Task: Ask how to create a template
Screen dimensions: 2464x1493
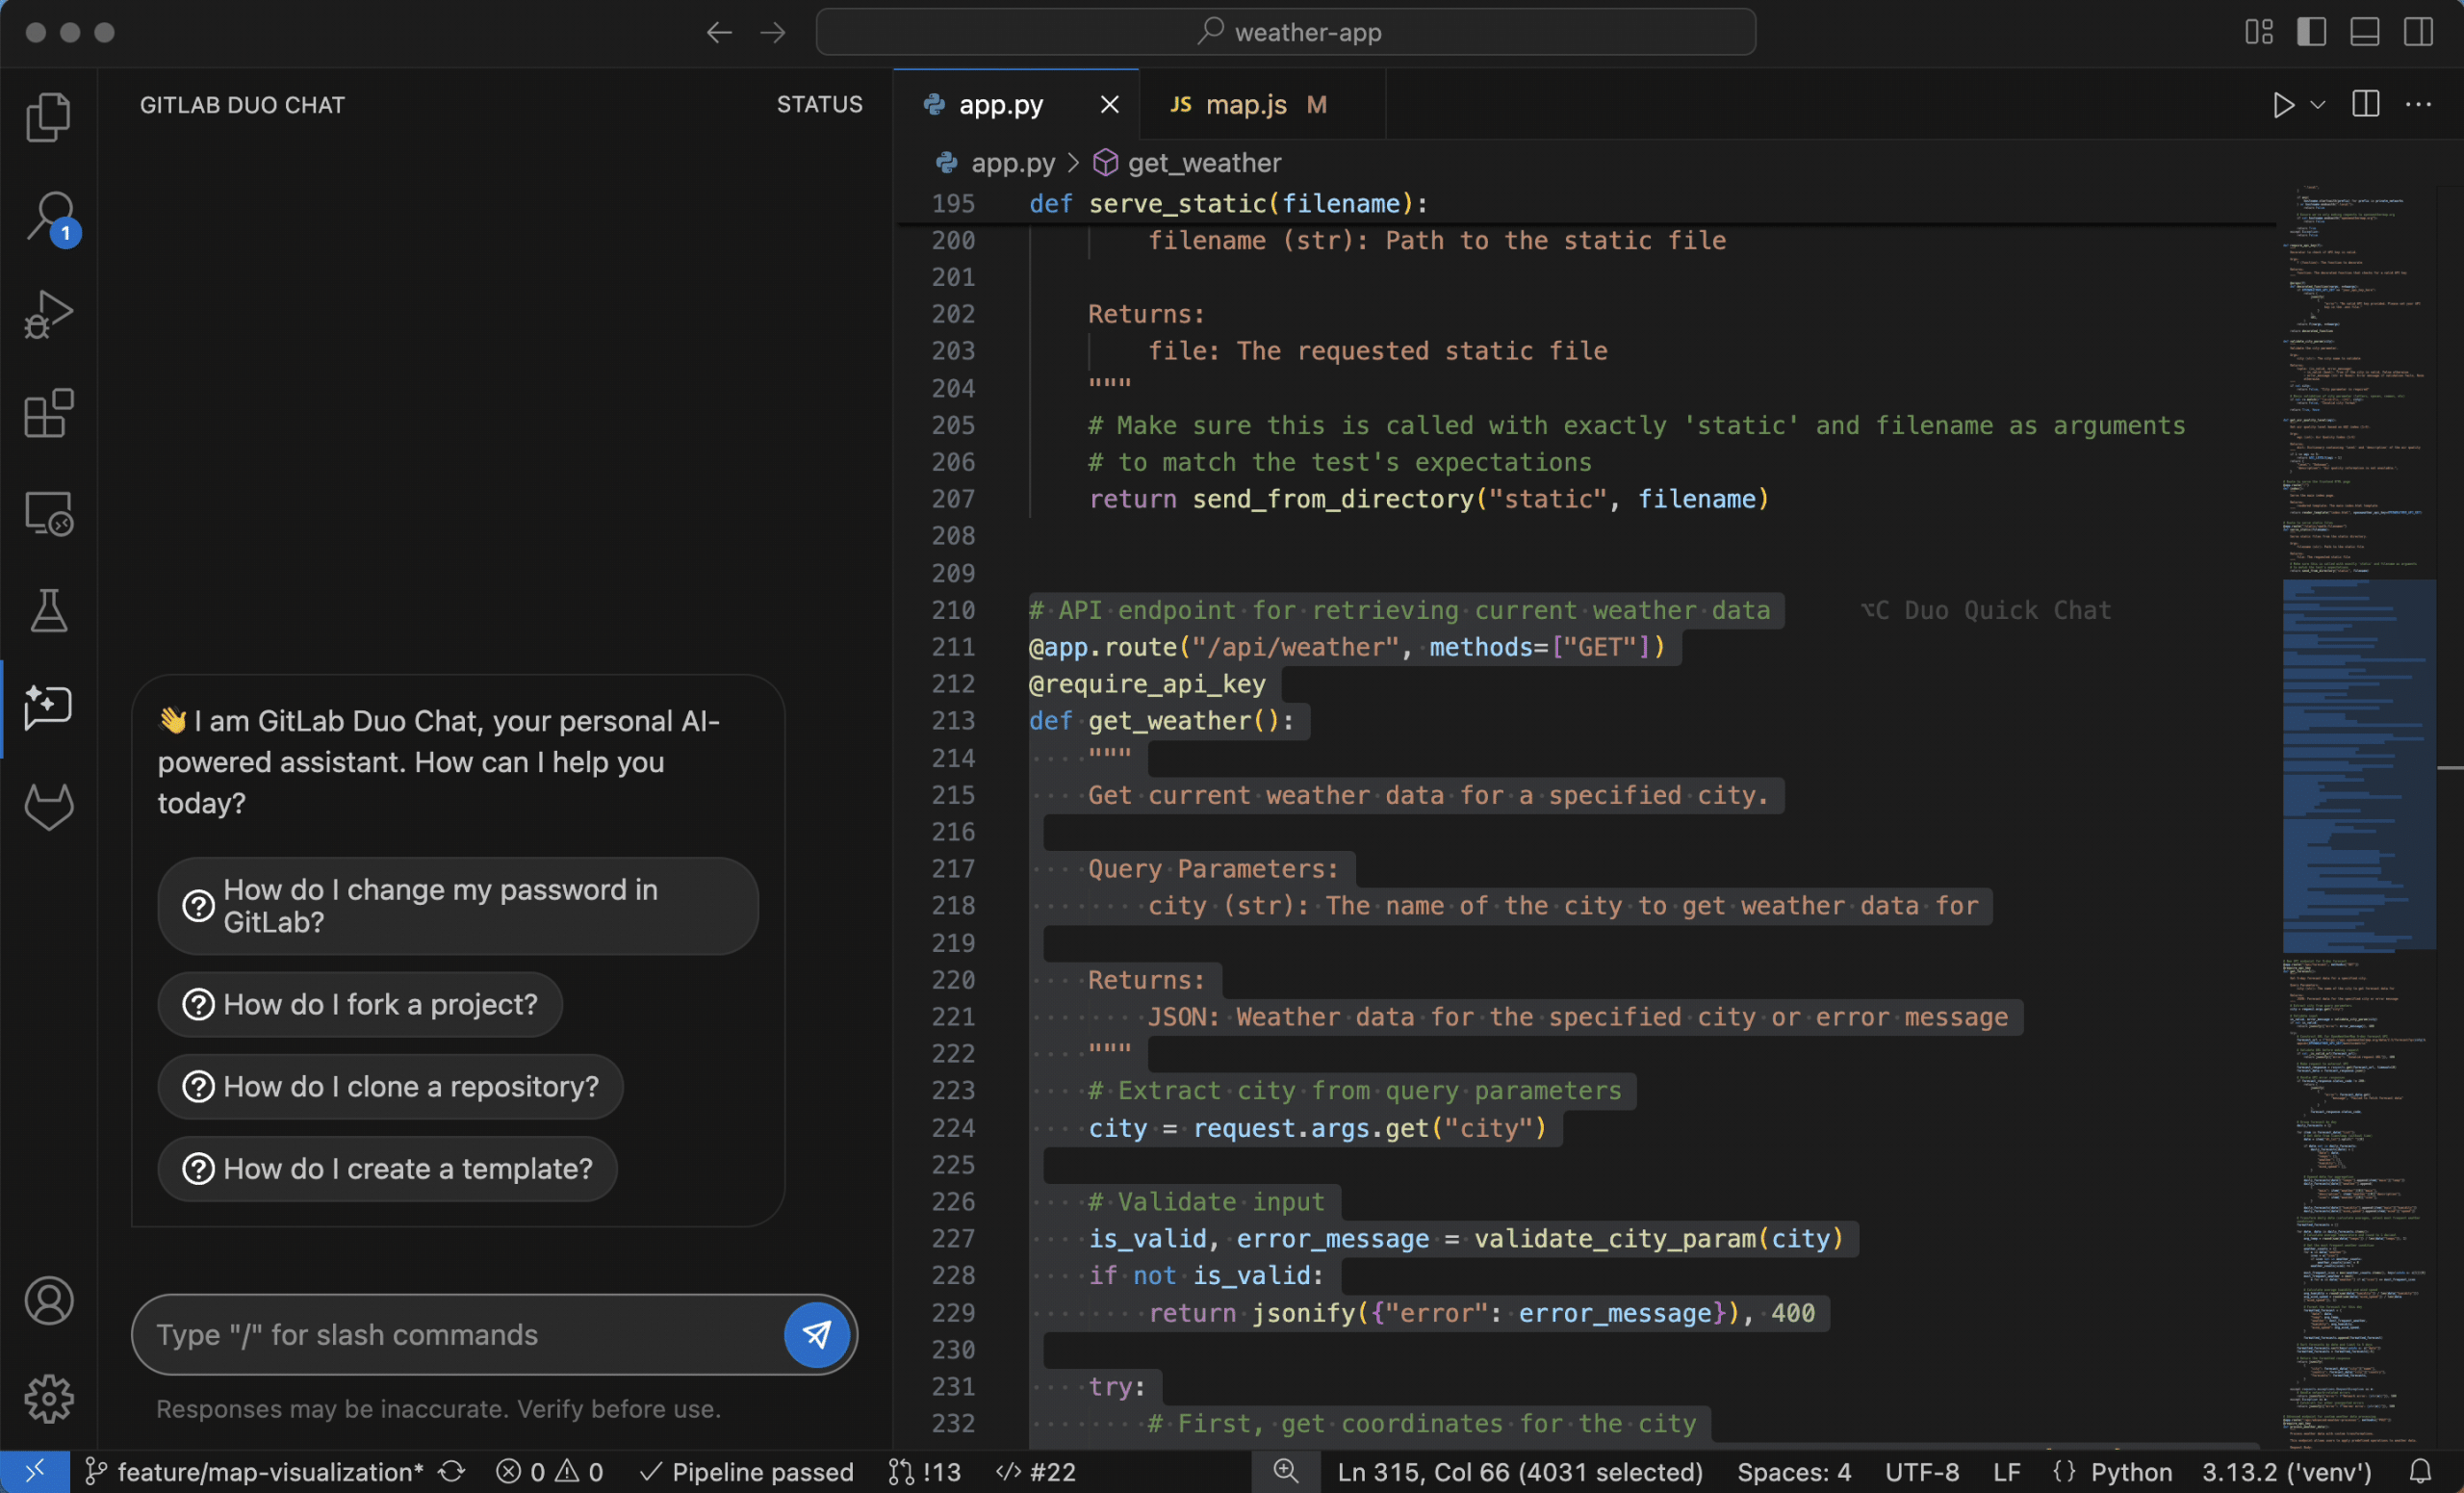Action: [x=388, y=1168]
